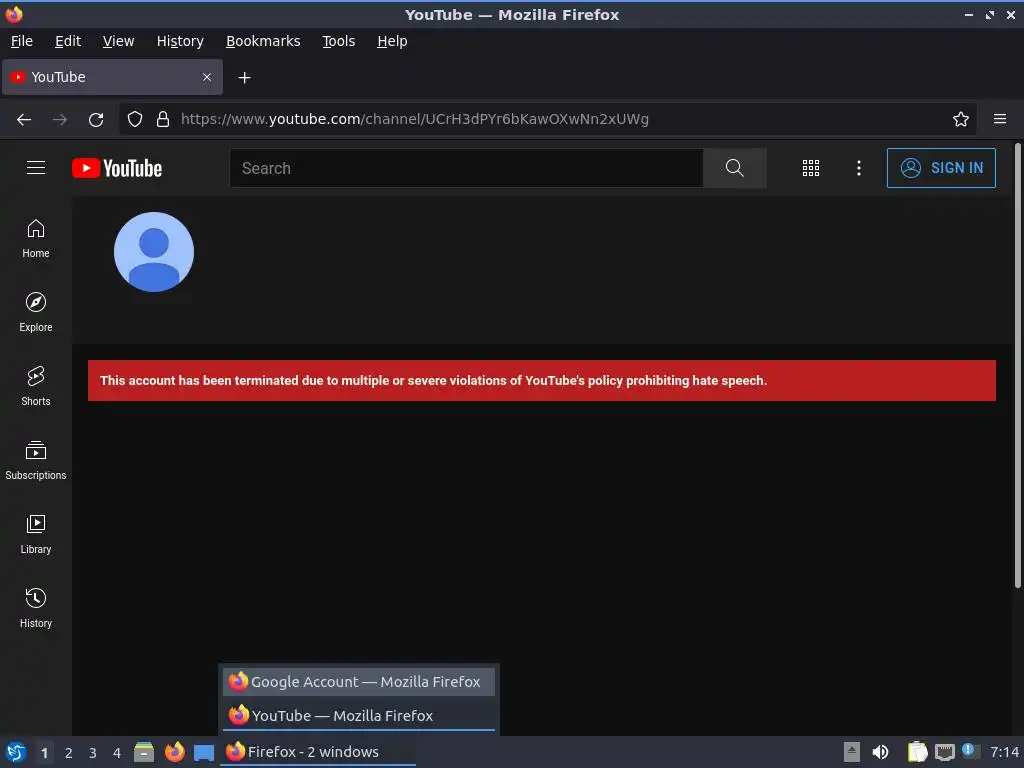This screenshot has height=768, width=1024.
Task: Open the tracking protection shield icon
Action: [x=135, y=119]
